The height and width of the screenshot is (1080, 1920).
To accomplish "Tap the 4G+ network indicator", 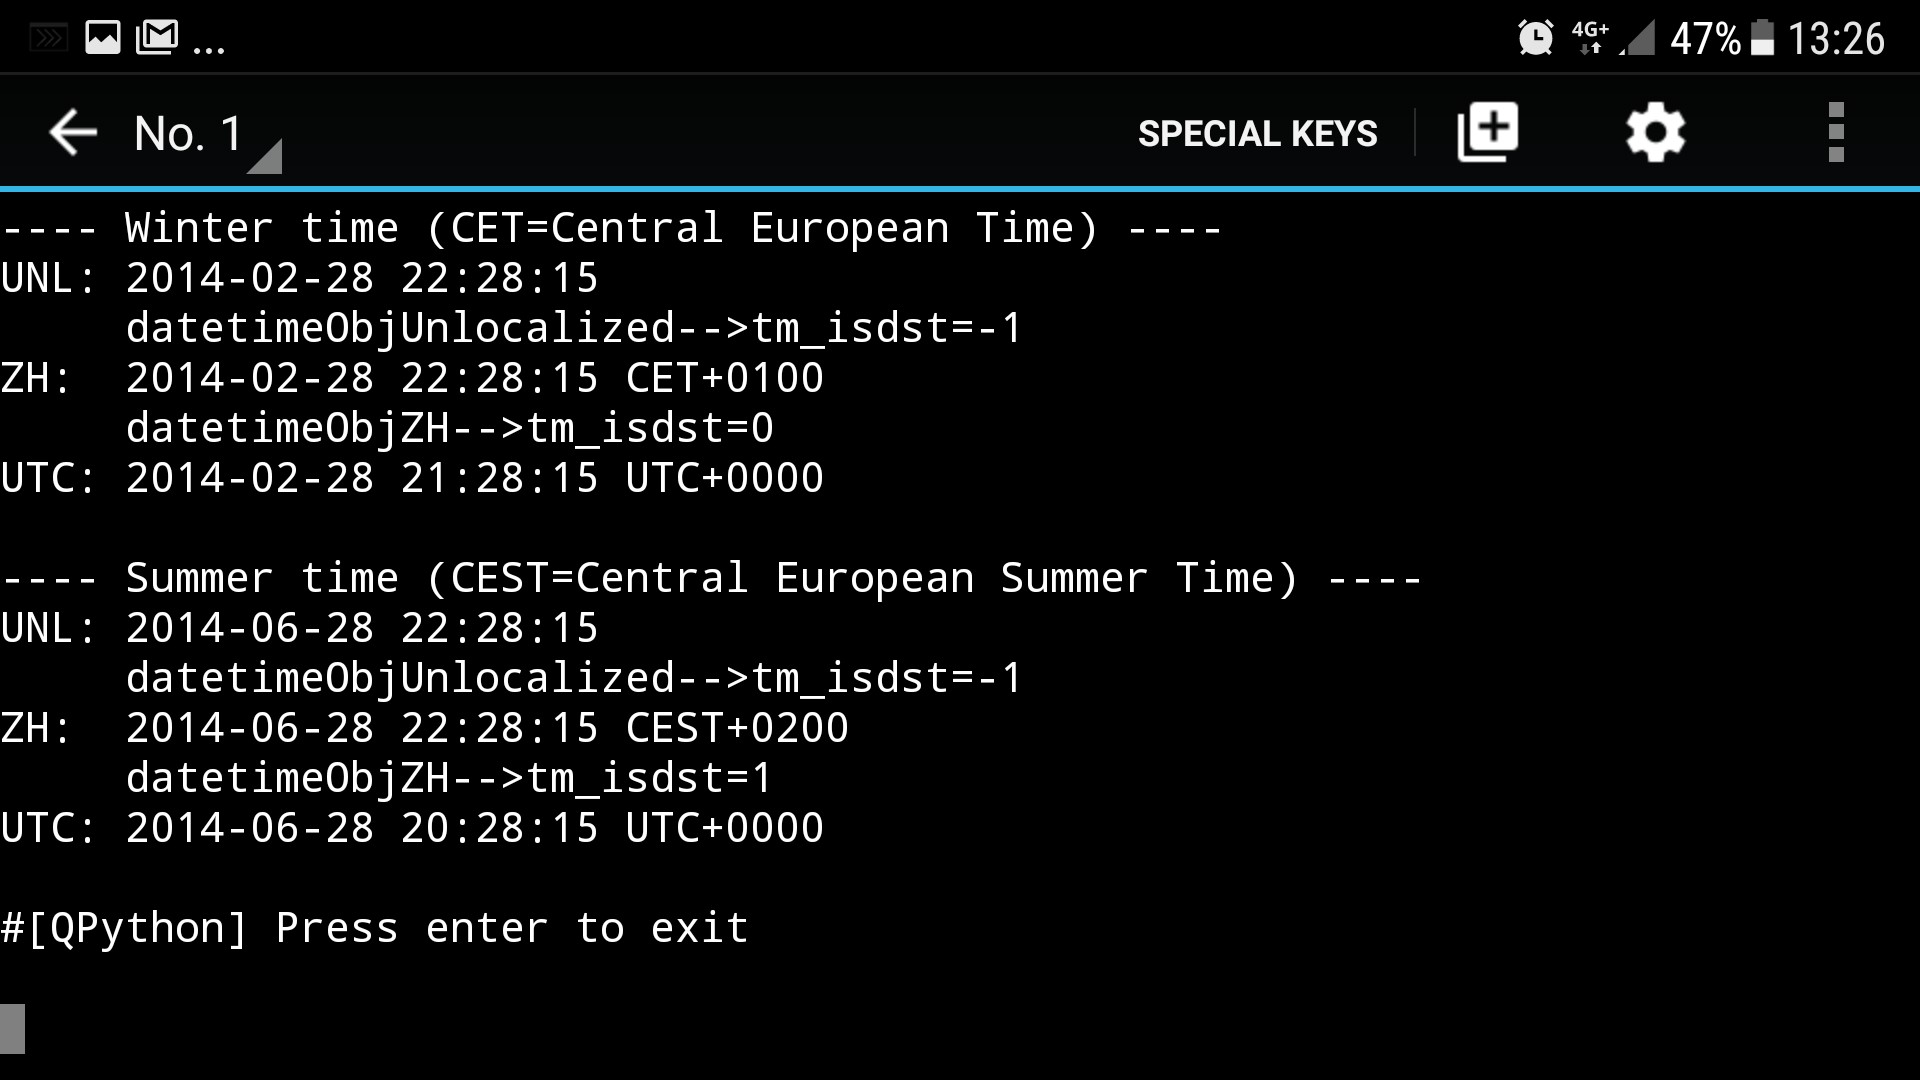I will 1590,37.
